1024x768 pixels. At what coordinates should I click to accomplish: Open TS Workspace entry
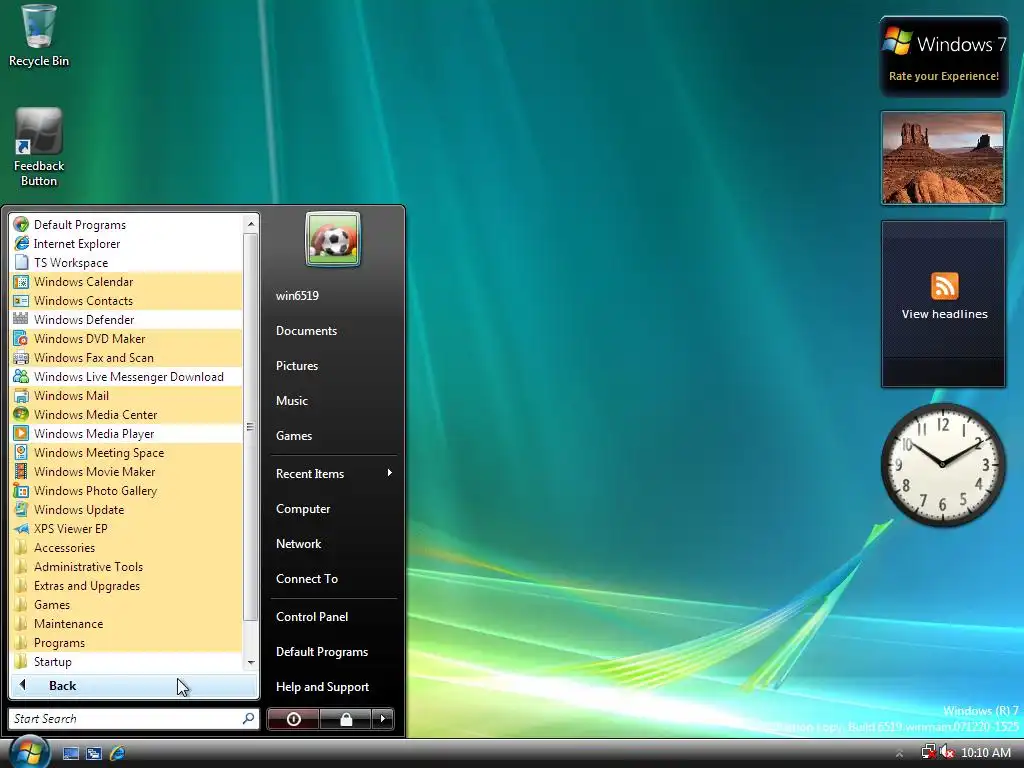[127, 263]
